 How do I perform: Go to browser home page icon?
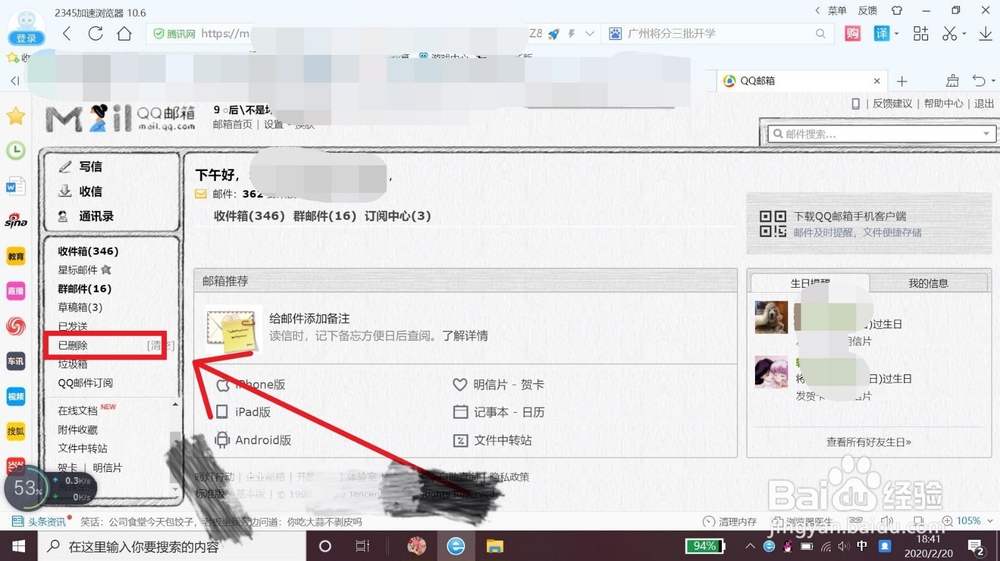[124, 33]
